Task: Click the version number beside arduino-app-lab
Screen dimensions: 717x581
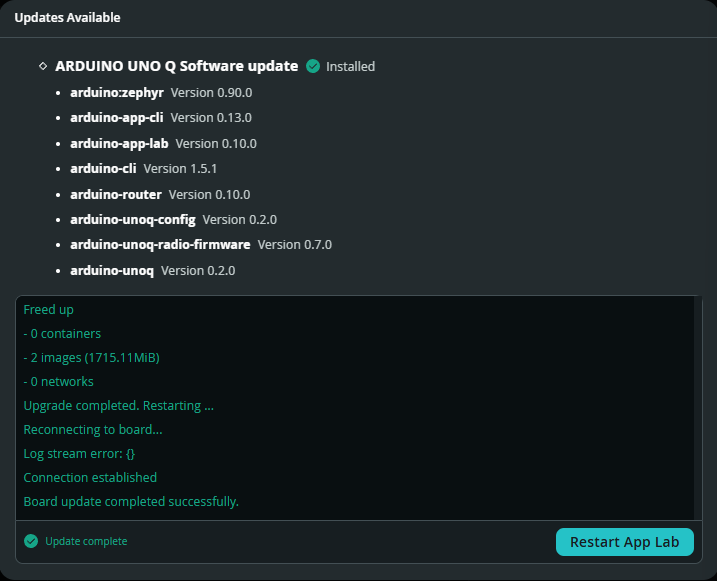Action: coord(216,144)
